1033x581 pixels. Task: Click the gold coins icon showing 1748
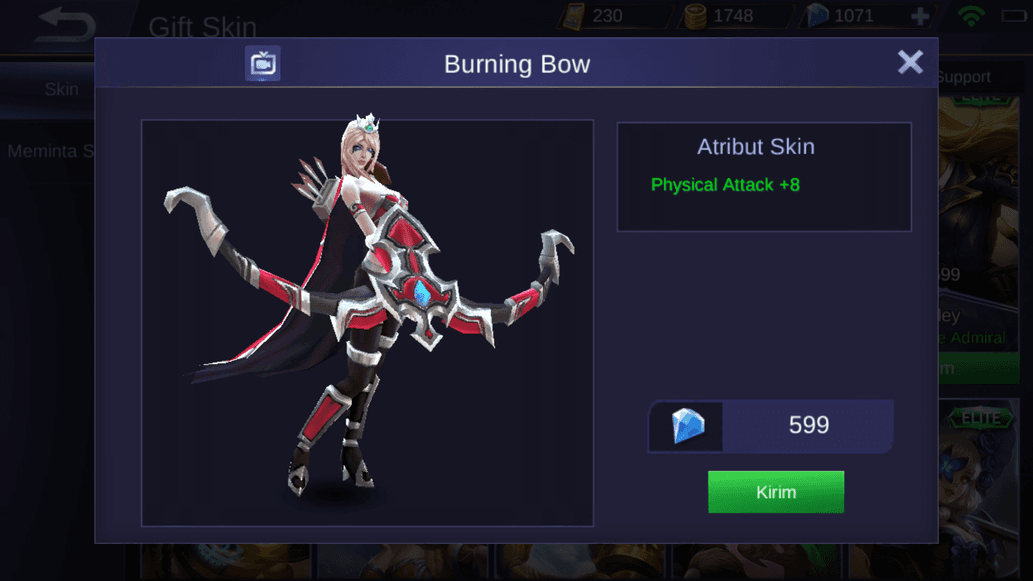click(695, 16)
